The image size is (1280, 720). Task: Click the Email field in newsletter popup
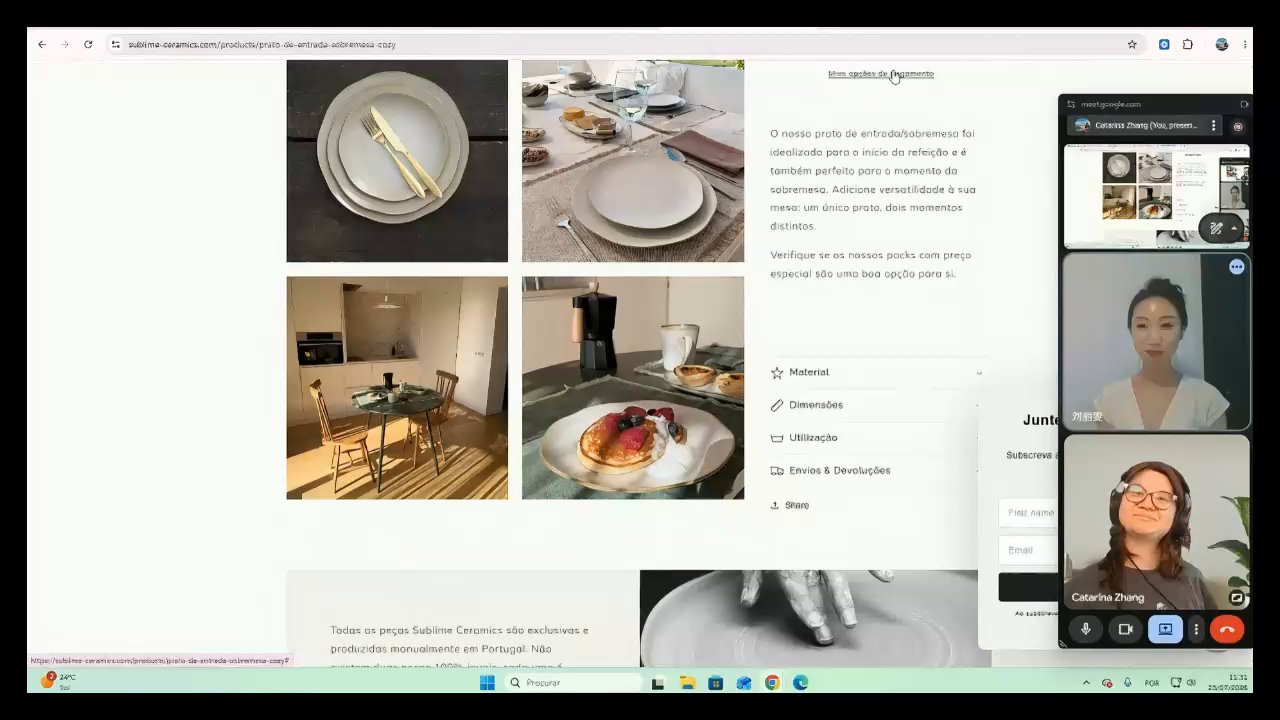click(1028, 550)
